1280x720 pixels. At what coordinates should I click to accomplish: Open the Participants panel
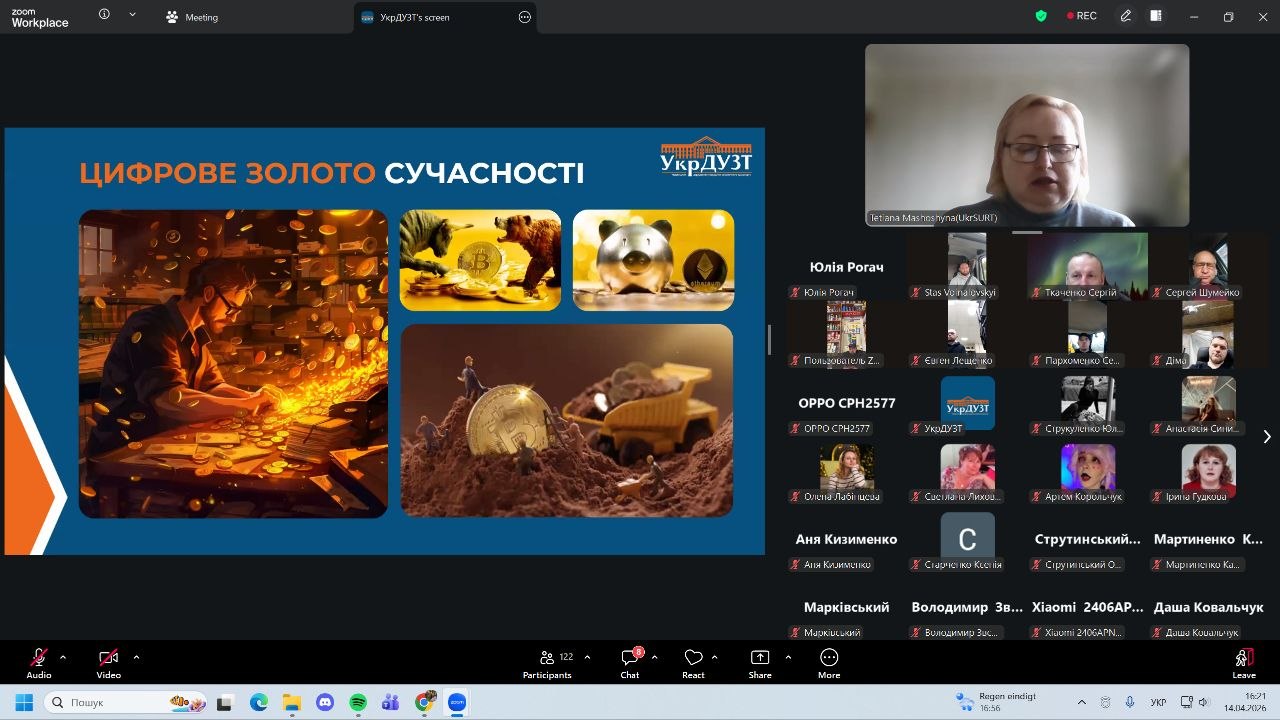point(547,655)
